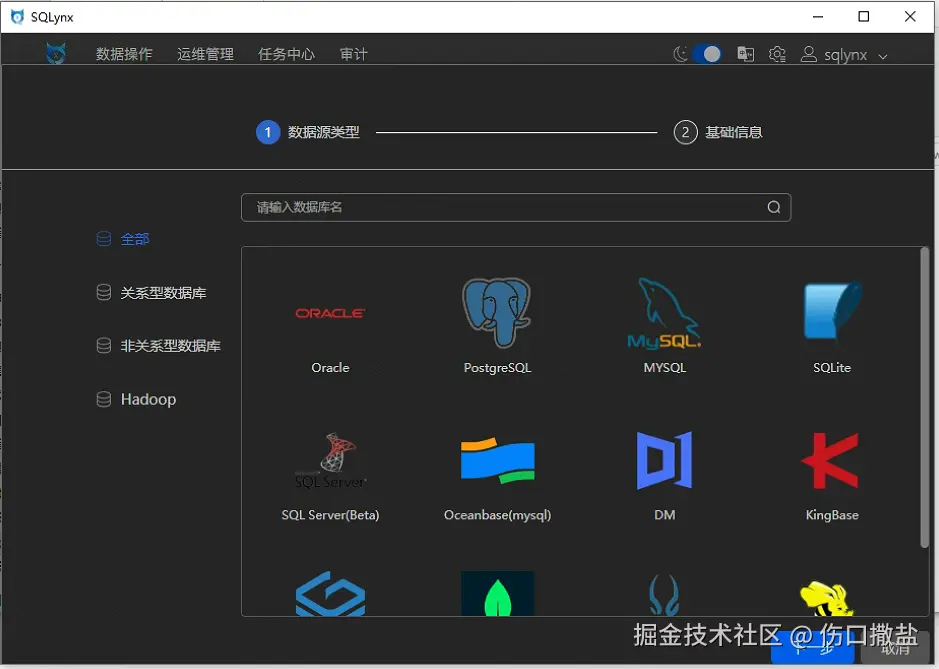Filter by Hadoop category
The height and width of the screenshot is (669, 939).
click(137, 399)
